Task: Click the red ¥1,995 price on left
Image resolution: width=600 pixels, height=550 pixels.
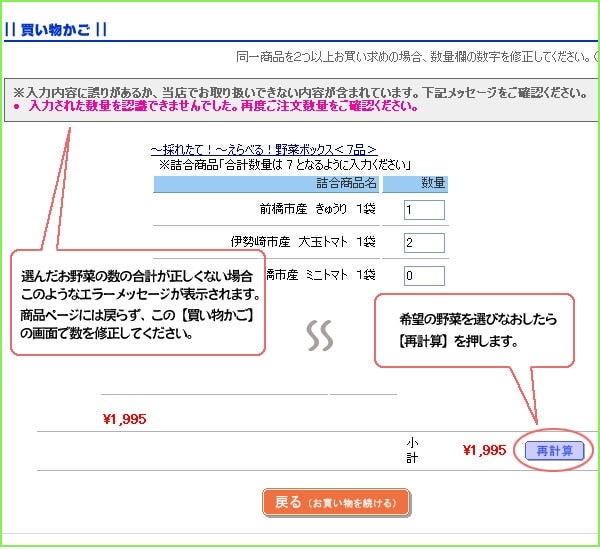Action: (124, 419)
